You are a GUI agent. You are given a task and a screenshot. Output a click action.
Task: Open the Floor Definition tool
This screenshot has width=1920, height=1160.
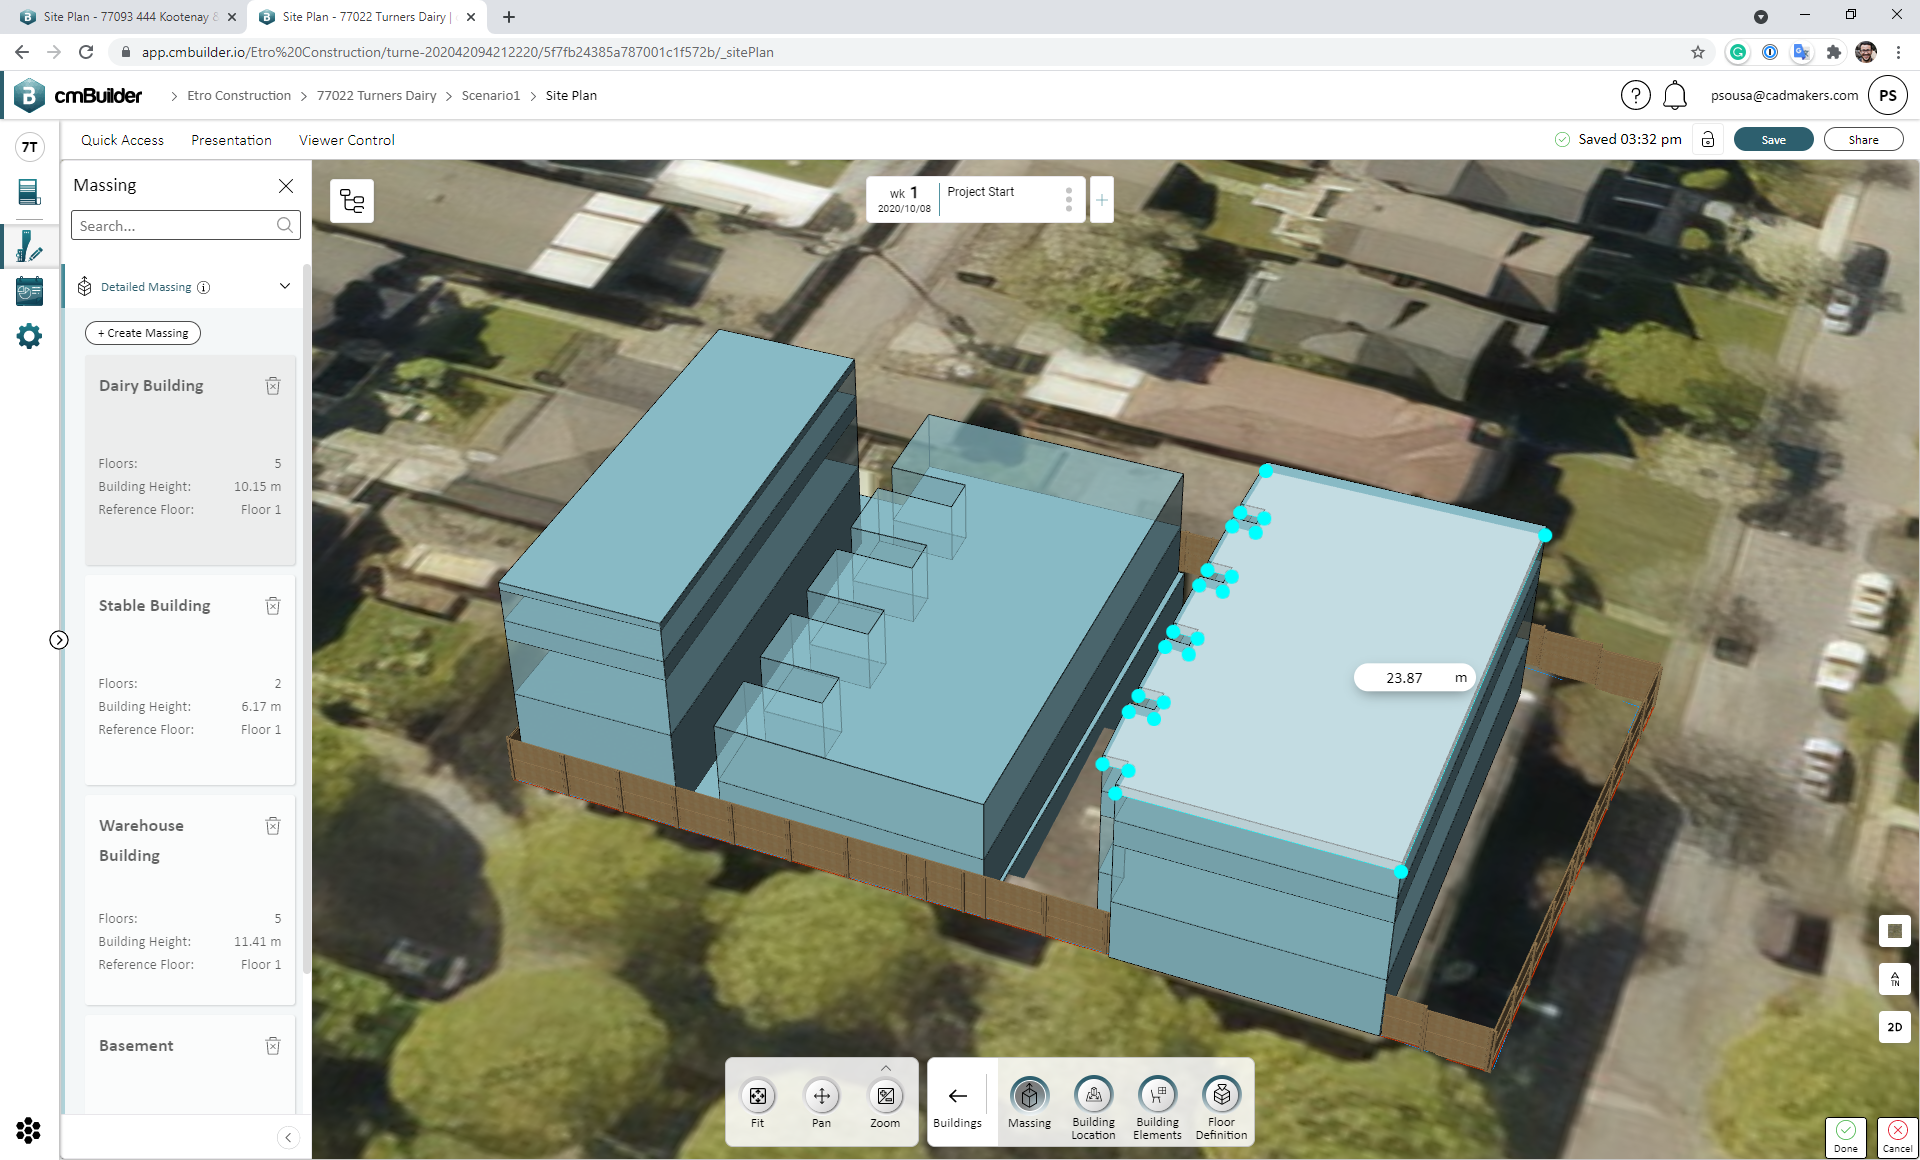click(1221, 1095)
